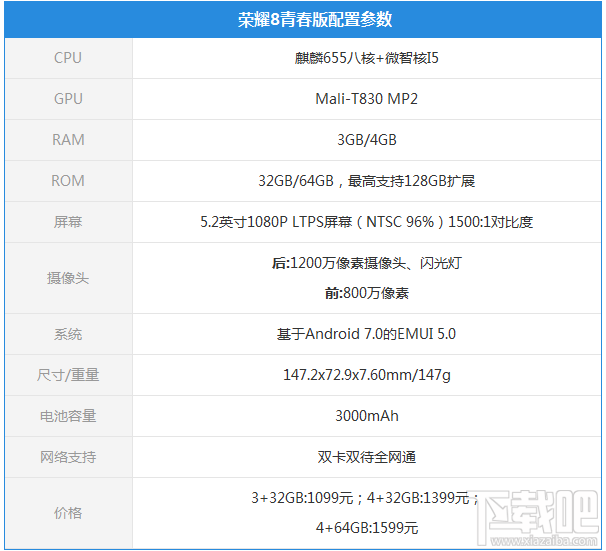Click the value 麒麟655八核+微智核I5
The image size is (606, 551).
pos(366,58)
